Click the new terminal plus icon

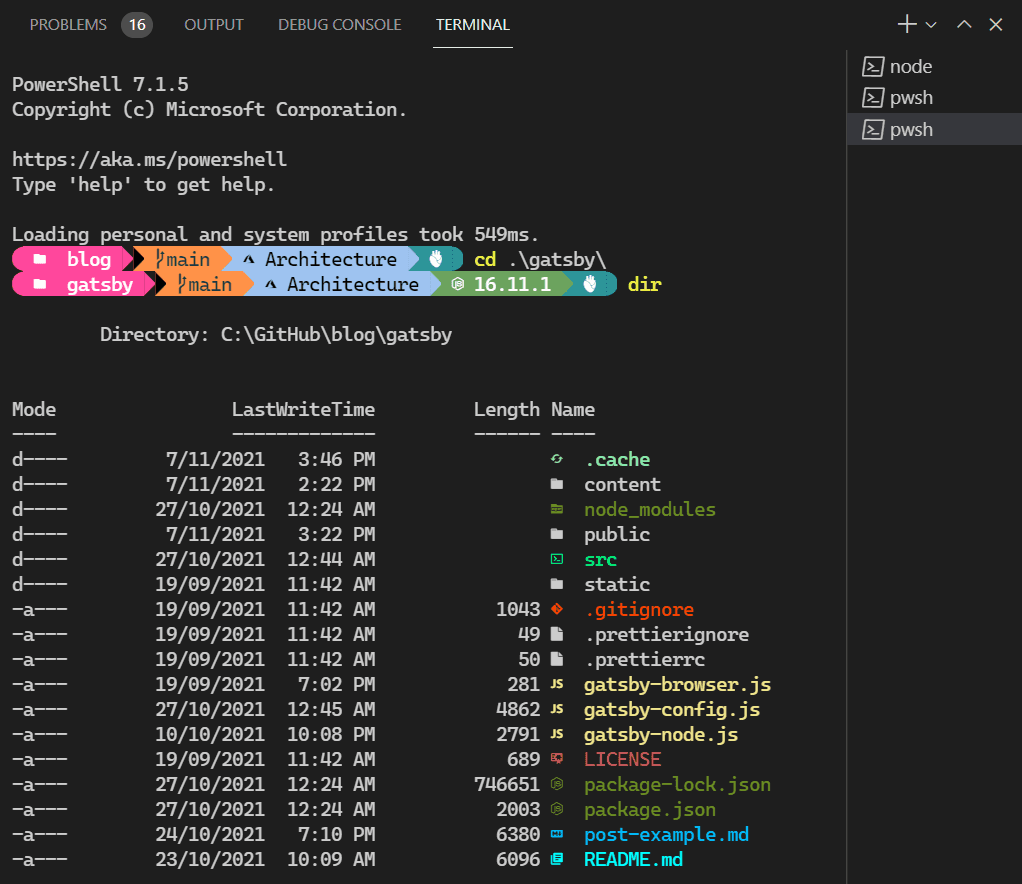coord(907,25)
